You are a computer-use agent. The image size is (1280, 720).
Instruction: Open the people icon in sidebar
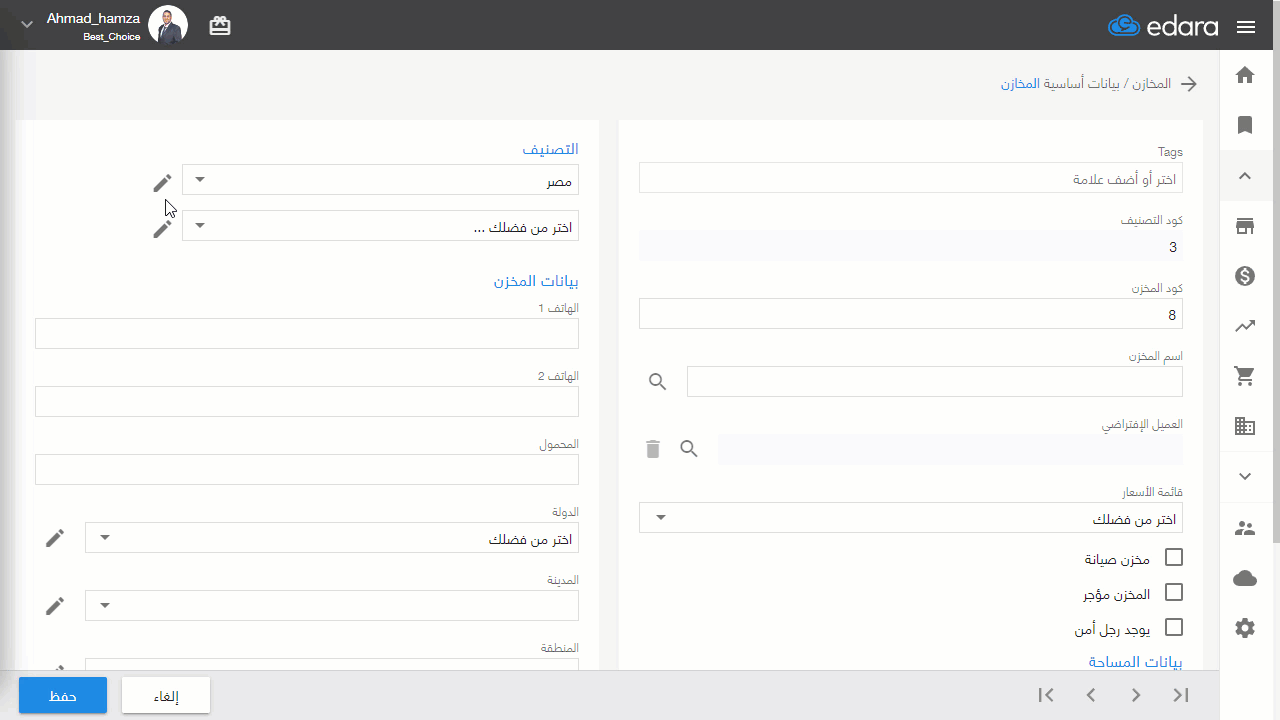click(x=1245, y=528)
